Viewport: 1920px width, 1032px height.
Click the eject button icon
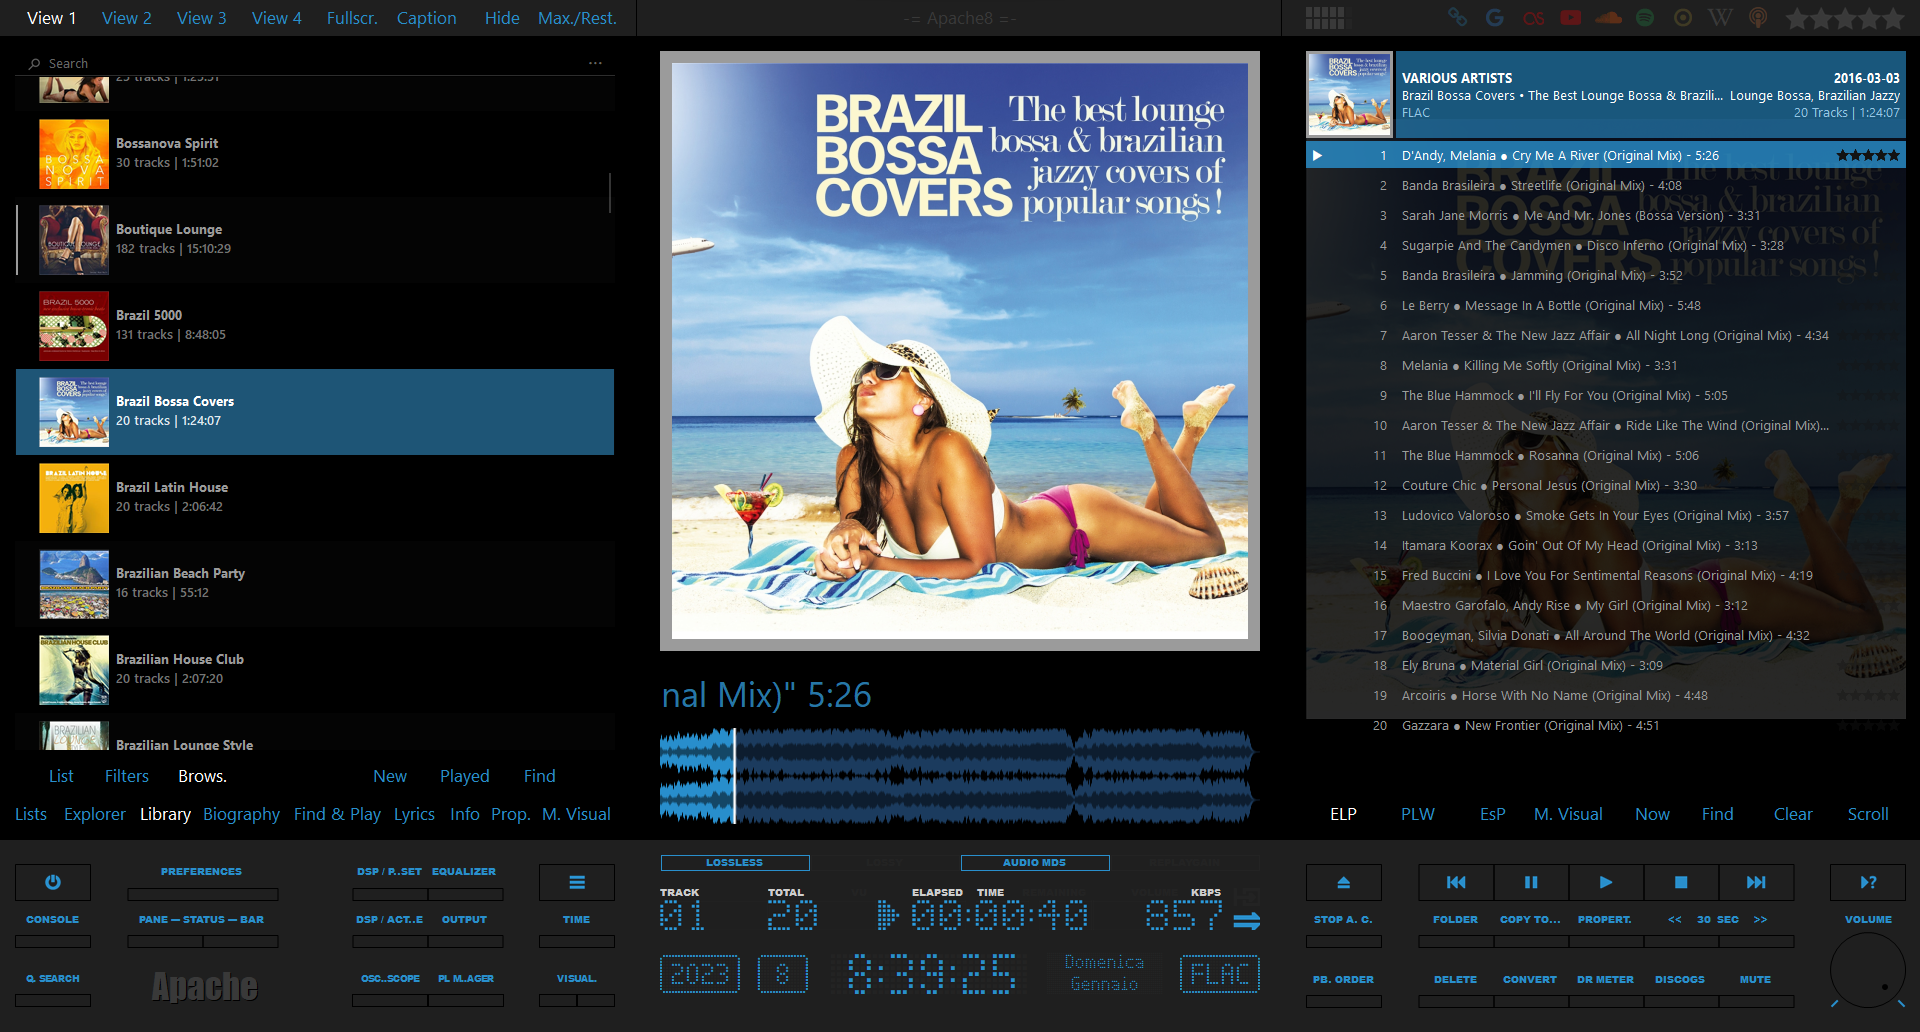click(x=1344, y=882)
